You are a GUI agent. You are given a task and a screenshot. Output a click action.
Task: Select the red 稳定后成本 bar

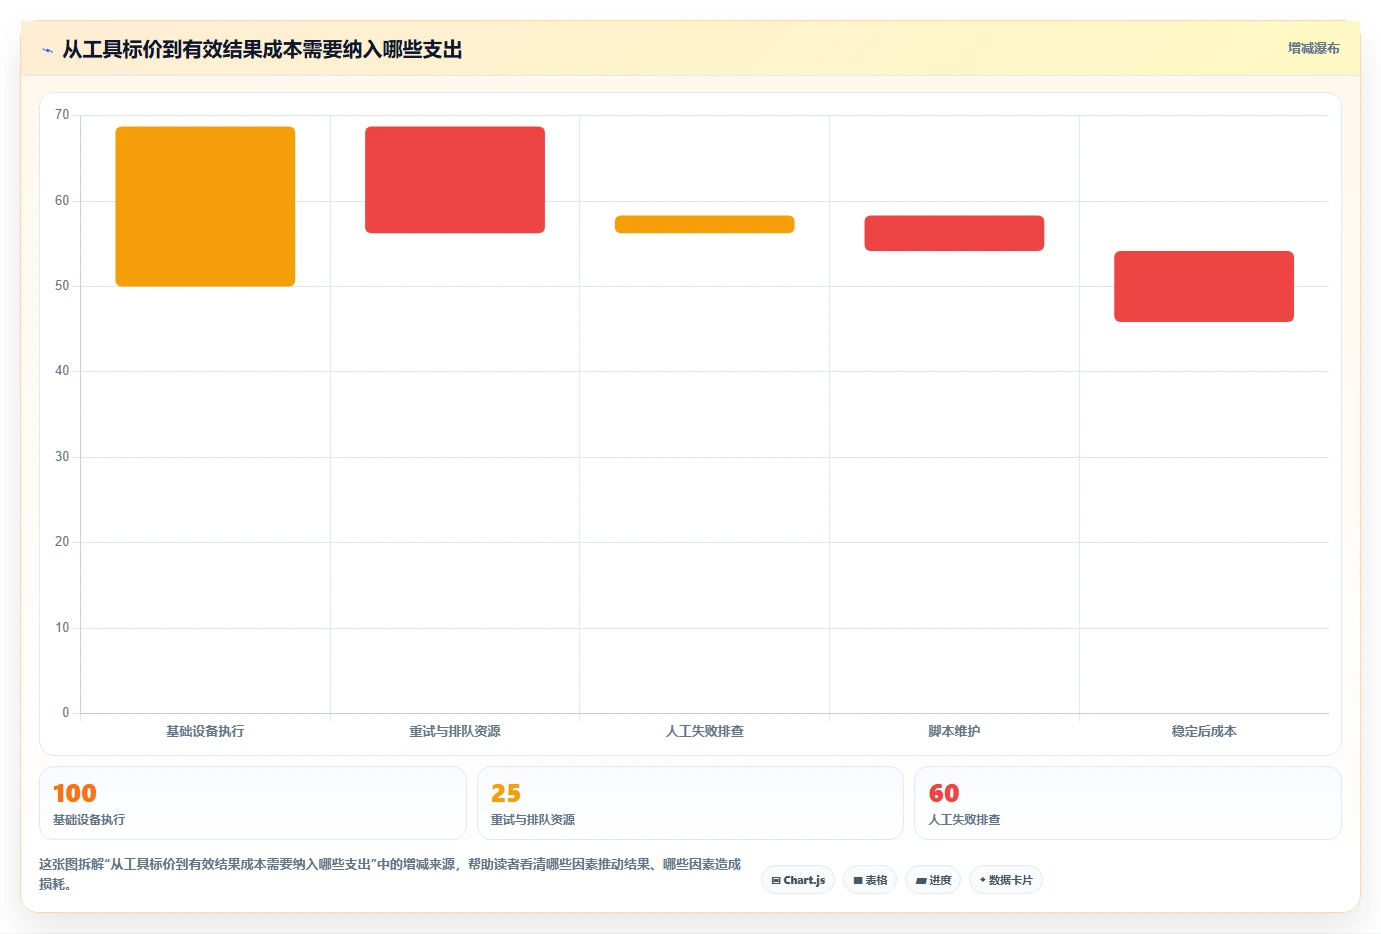pos(1204,286)
